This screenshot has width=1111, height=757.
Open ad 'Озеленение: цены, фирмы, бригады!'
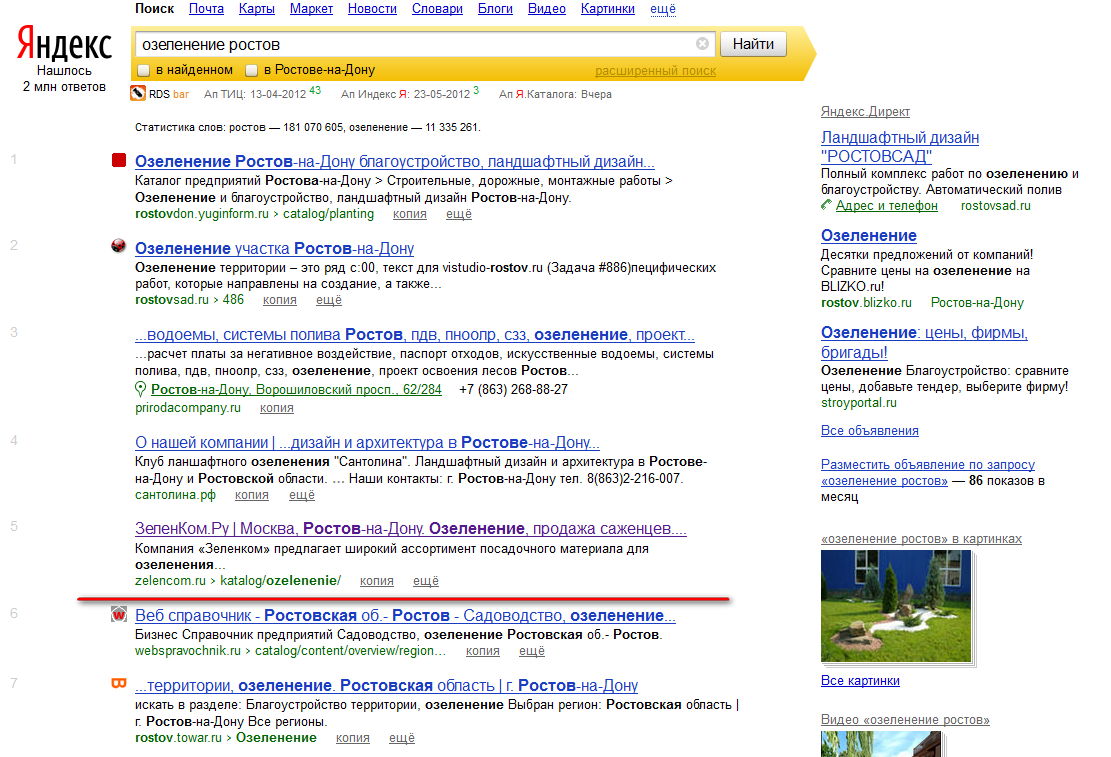(924, 342)
